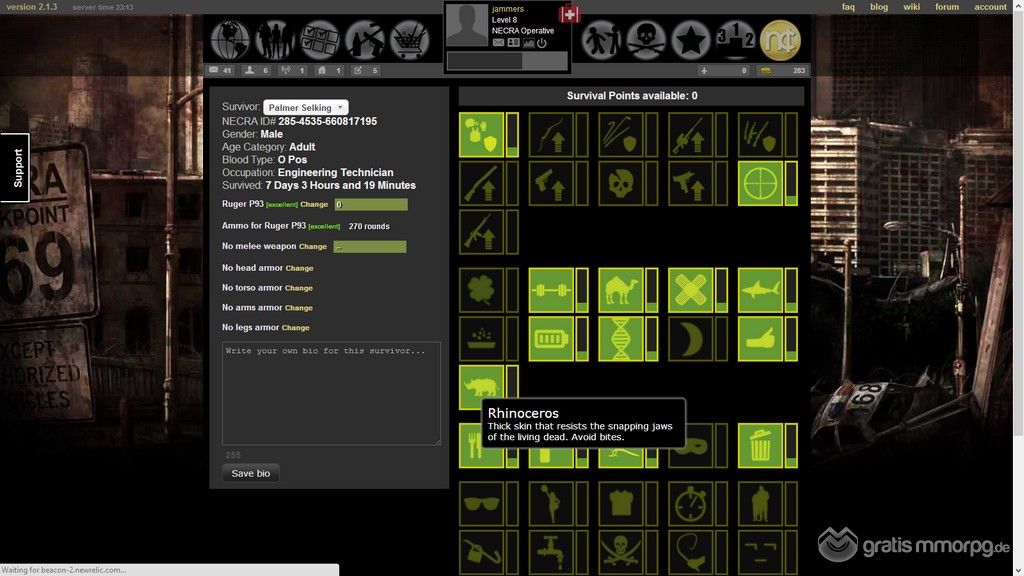The height and width of the screenshot is (576, 1024).
Task: Select the Rhinoceros skill icon
Action: coord(481,387)
